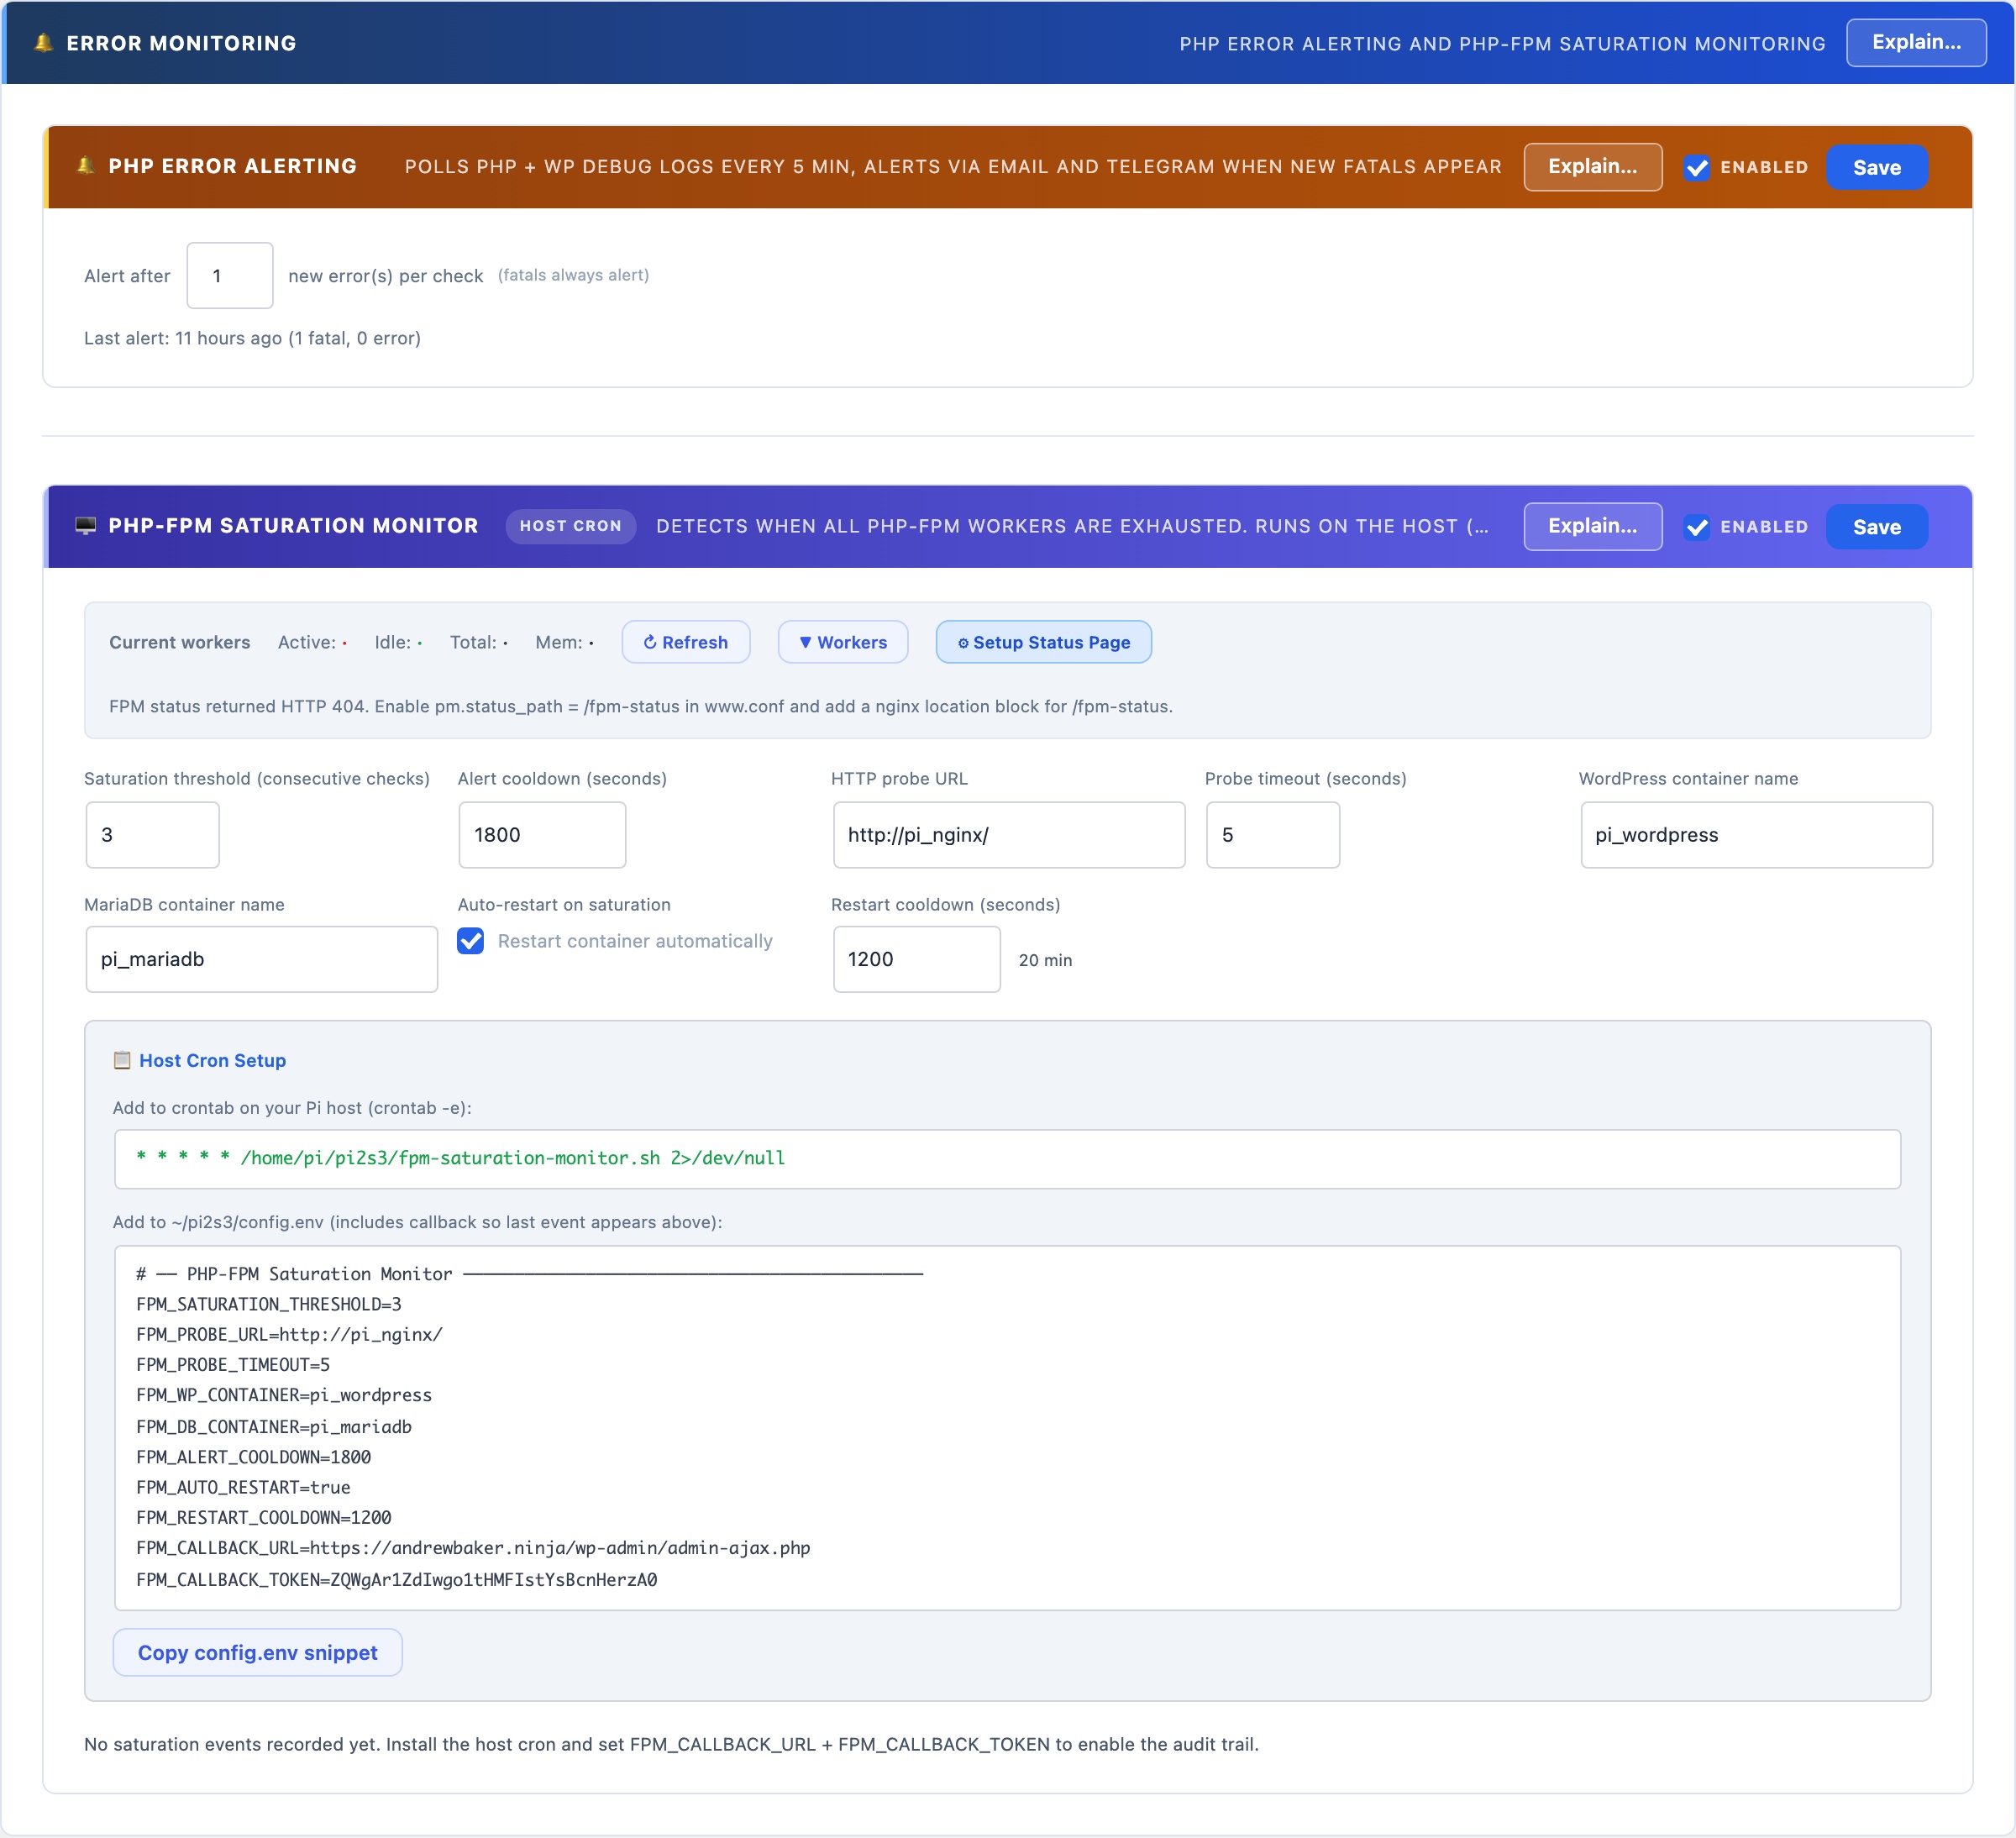The height and width of the screenshot is (1838, 2016).
Task: Click the Last alert 11 hours ago text
Action: [x=252, y=338]
